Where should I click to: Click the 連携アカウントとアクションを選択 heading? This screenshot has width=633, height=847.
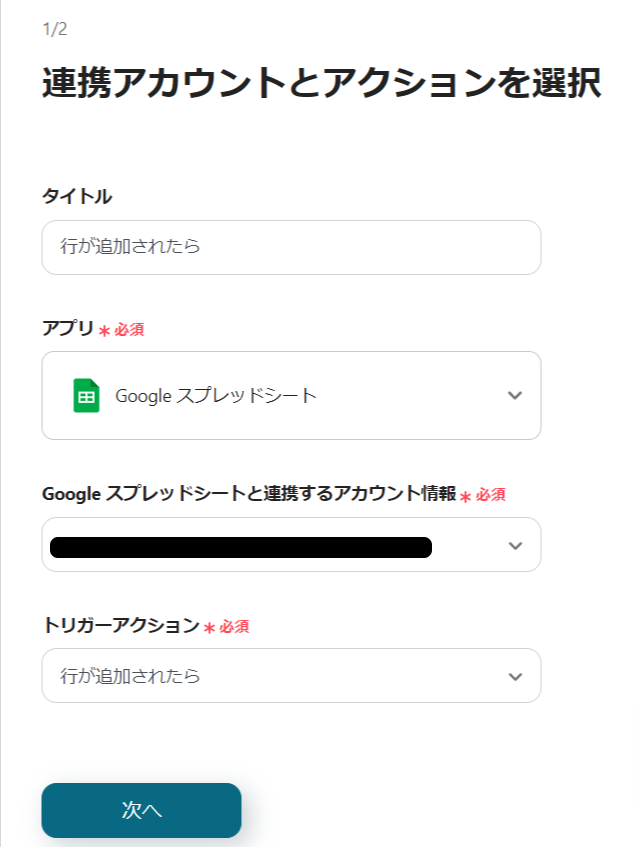pyautogui.click(x=320, y=85)
